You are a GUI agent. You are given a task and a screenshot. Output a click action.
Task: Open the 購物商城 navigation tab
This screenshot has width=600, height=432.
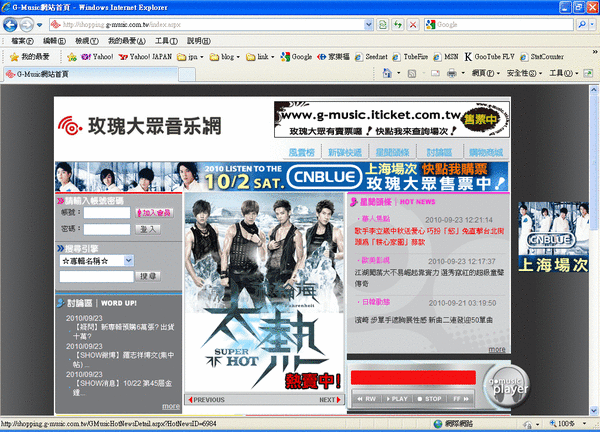(486, 152)
